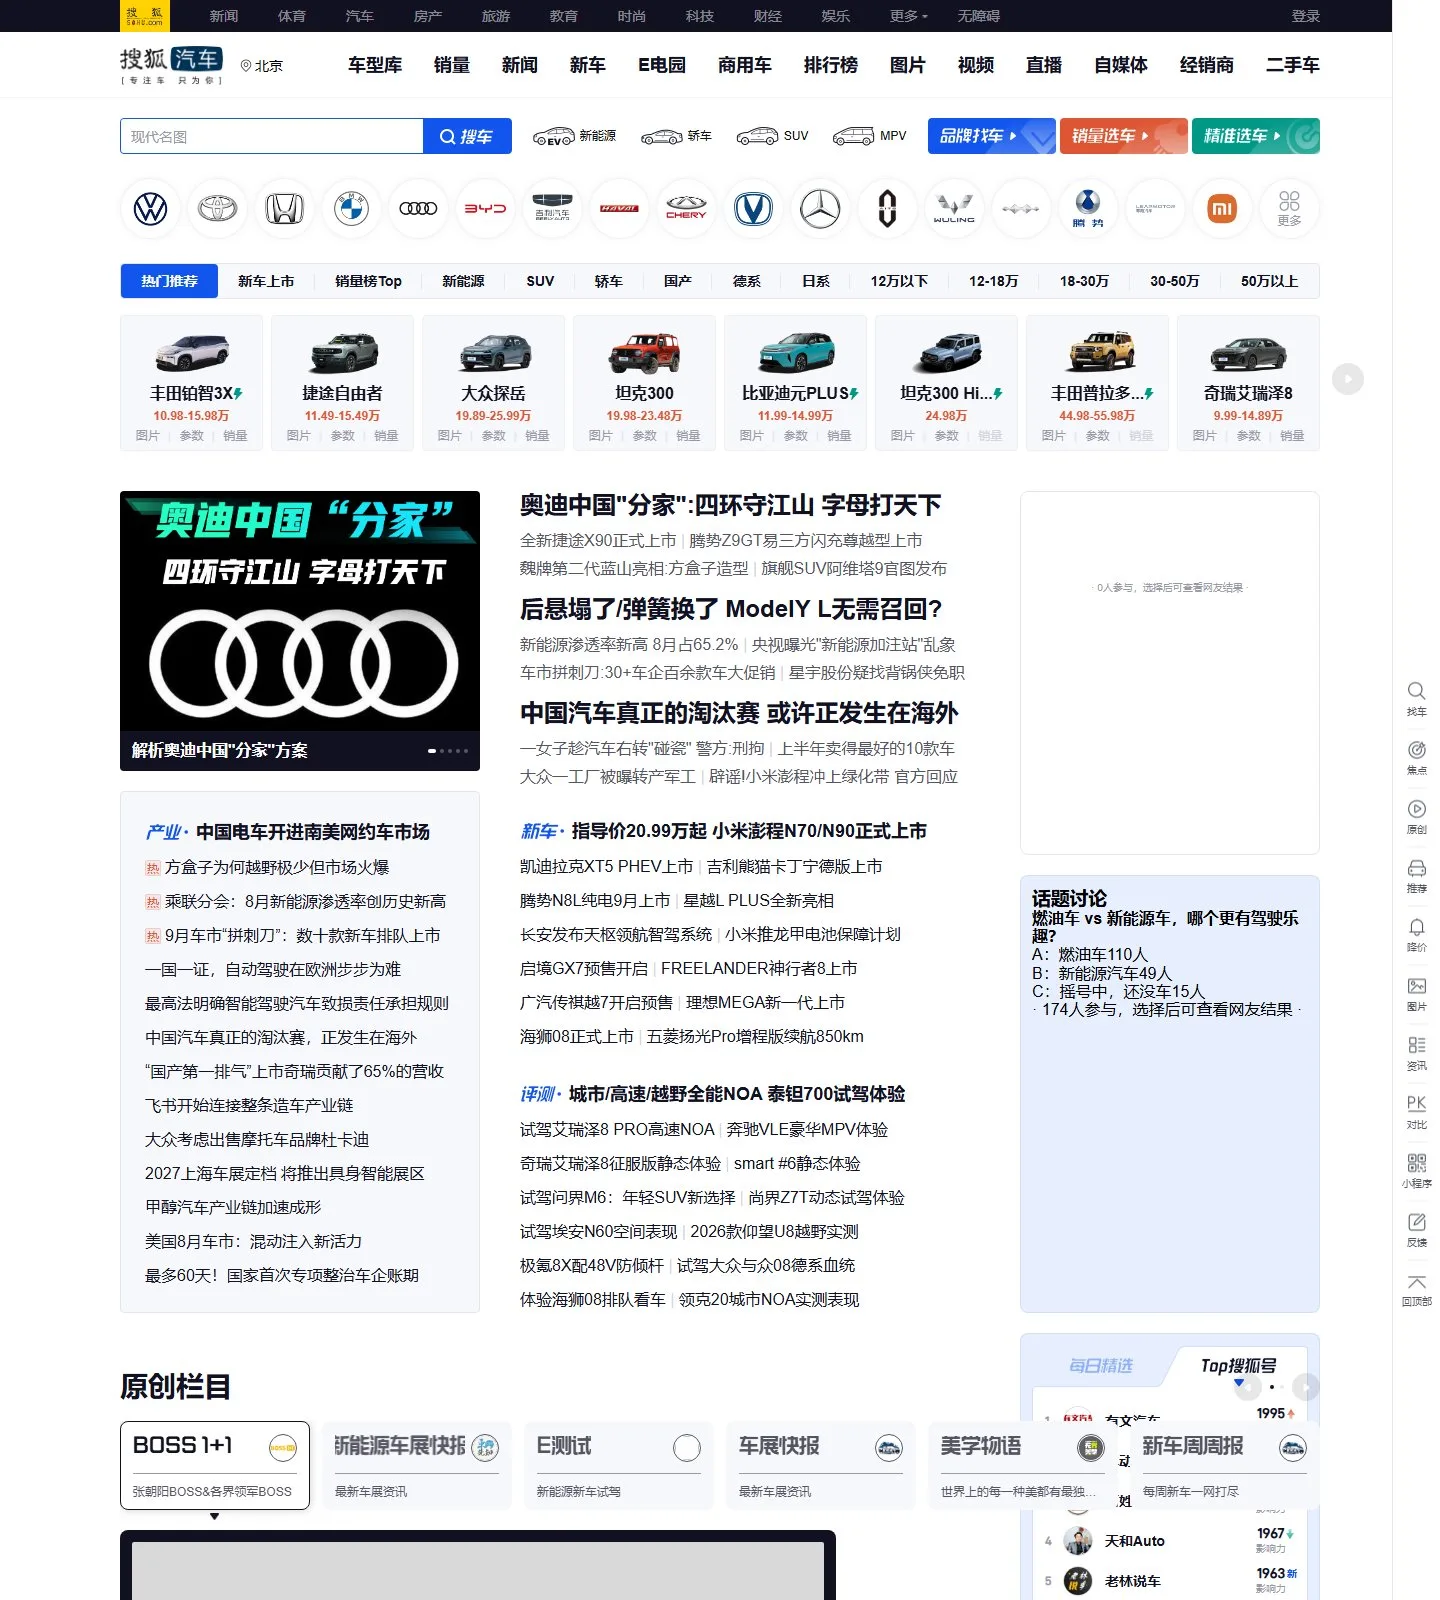
Task: Click the 回顶部 back-to-top icon
Action: pyautogui.click(x=1416, y=1289)
